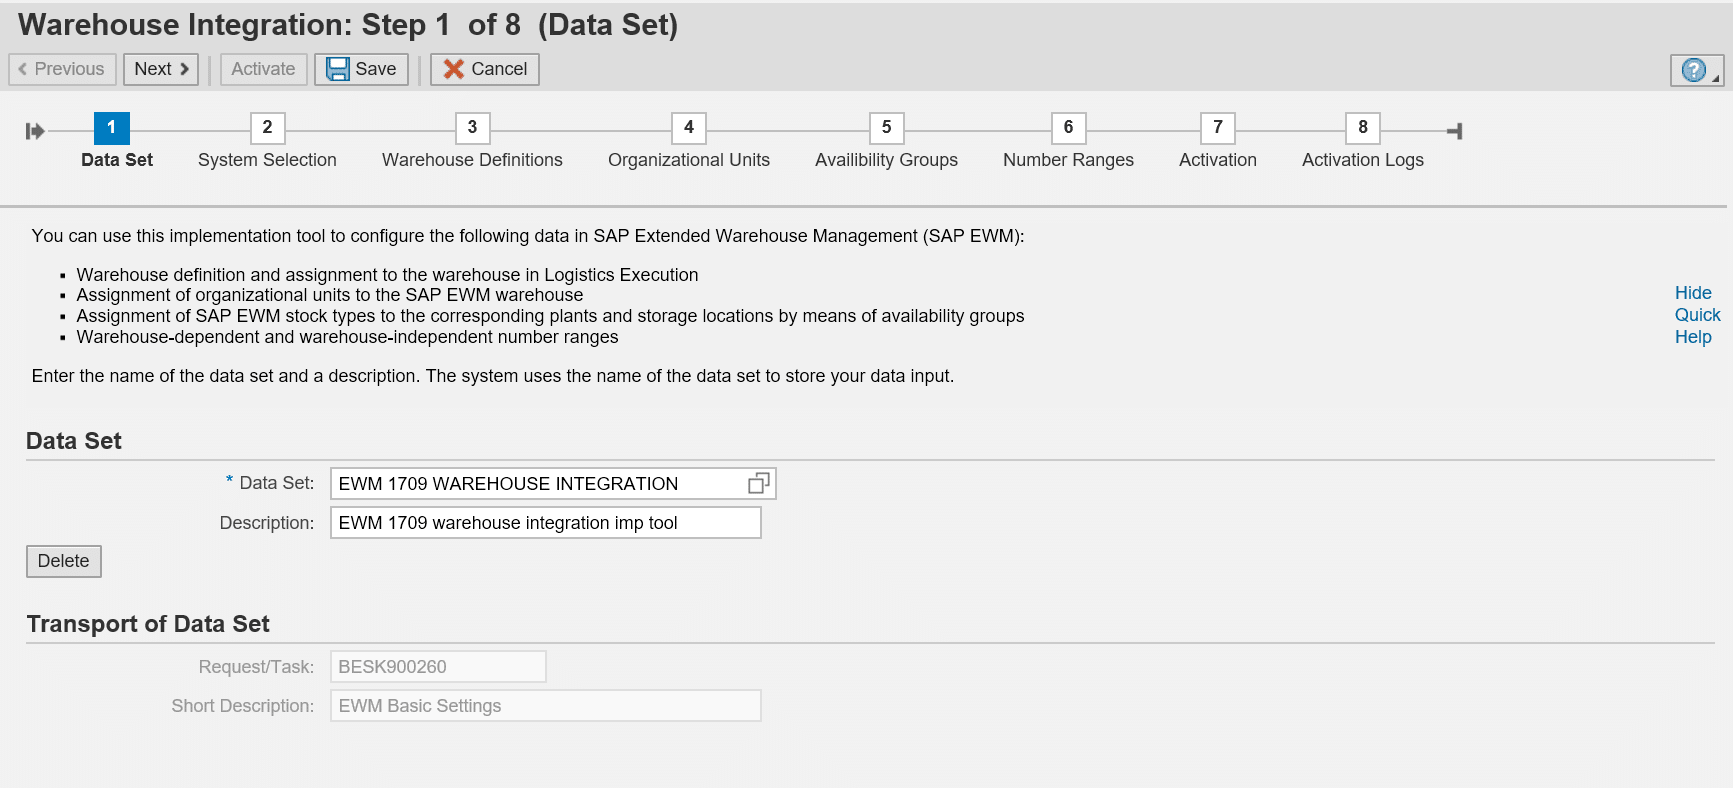Click the Save floppy disk icon
The height and width of the screenshot is (788, 1733).
(338, 69)
